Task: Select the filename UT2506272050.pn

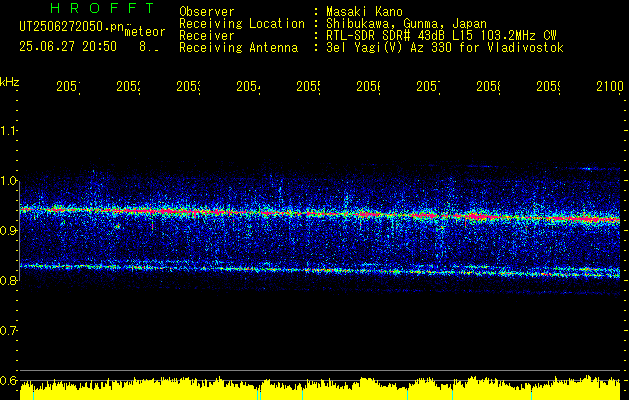Action: (x=72, y=27)
